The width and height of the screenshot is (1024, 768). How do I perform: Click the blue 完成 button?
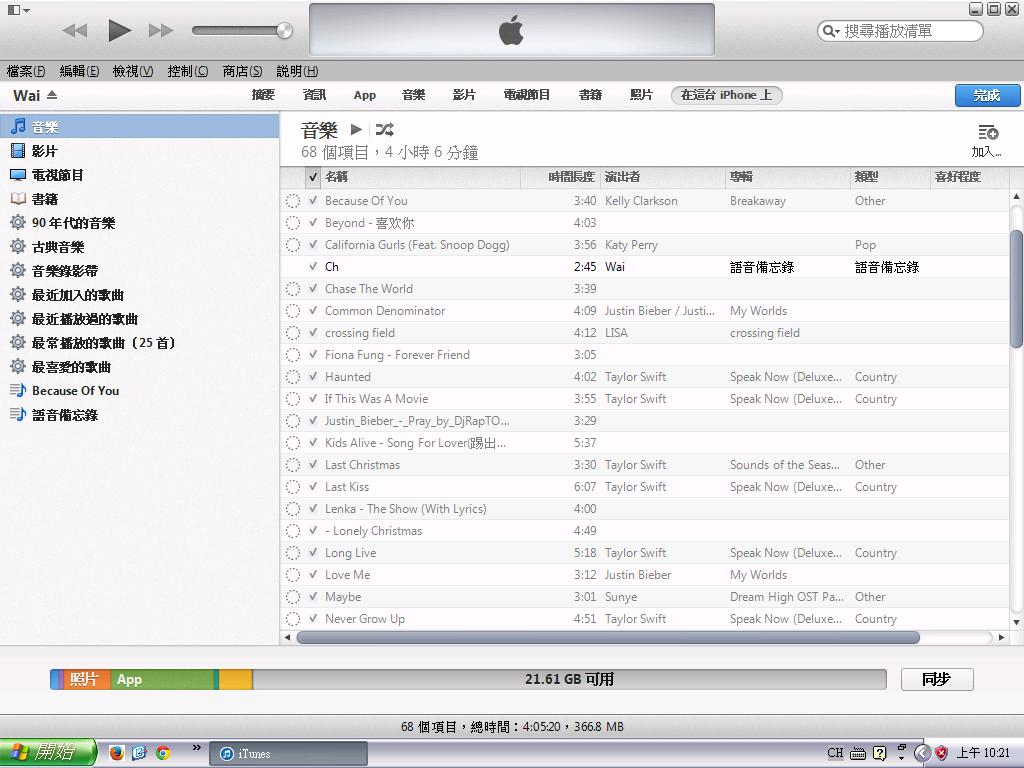click(987, 95)
